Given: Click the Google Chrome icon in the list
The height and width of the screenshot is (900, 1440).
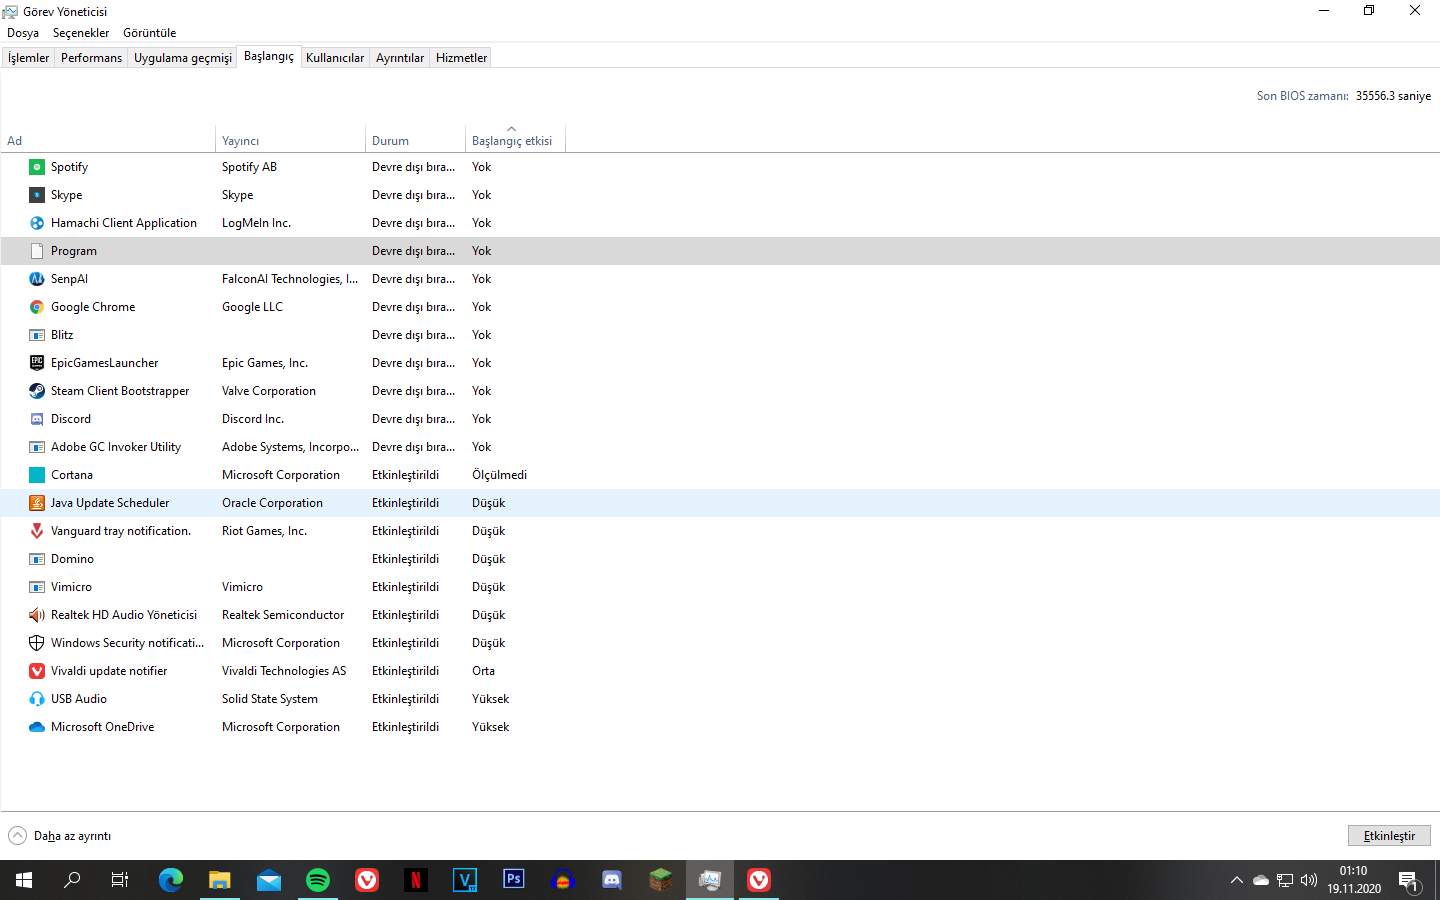Looking at the screenshot, I should click(x=37, y=307).
